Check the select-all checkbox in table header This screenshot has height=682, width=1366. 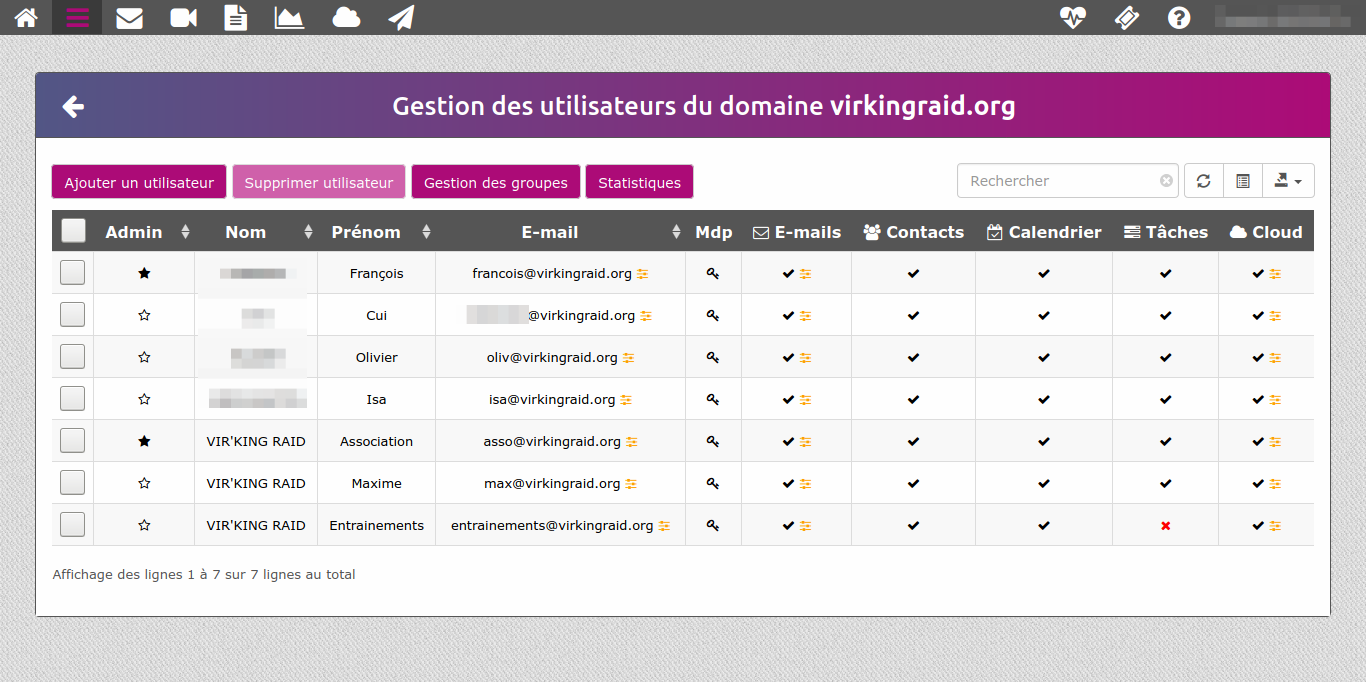pos(73,231)
